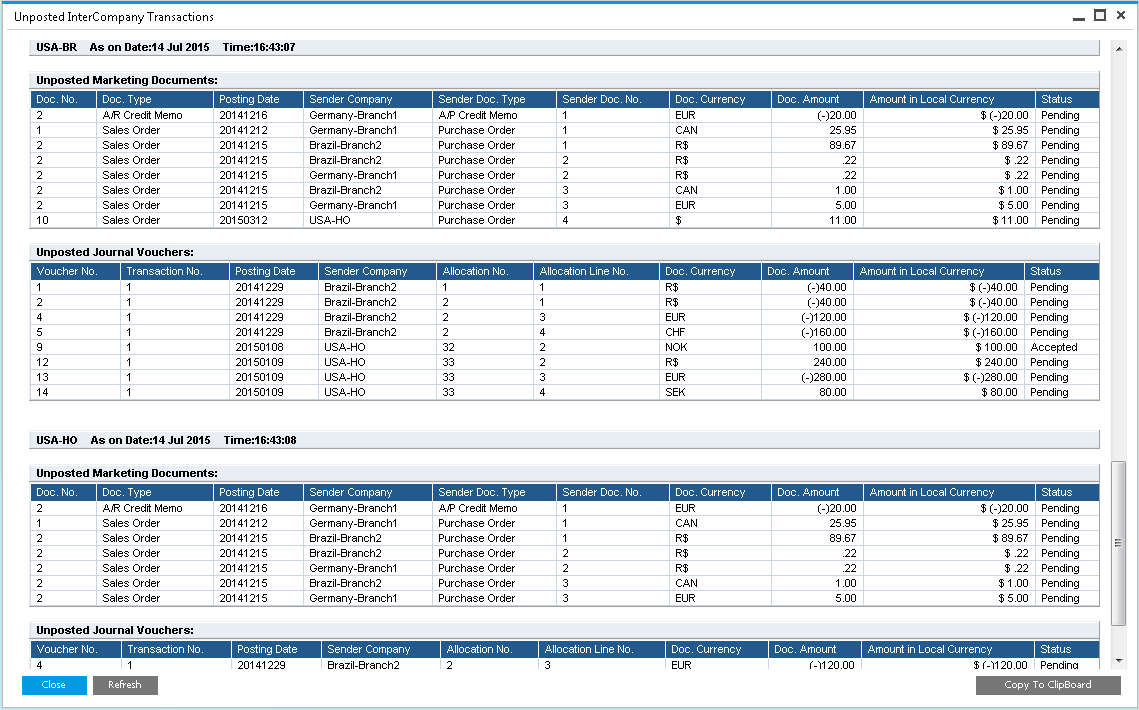
Task: Select $ 80.00 local currency amount
Action: pyautogui.click(x=939, y=392)
